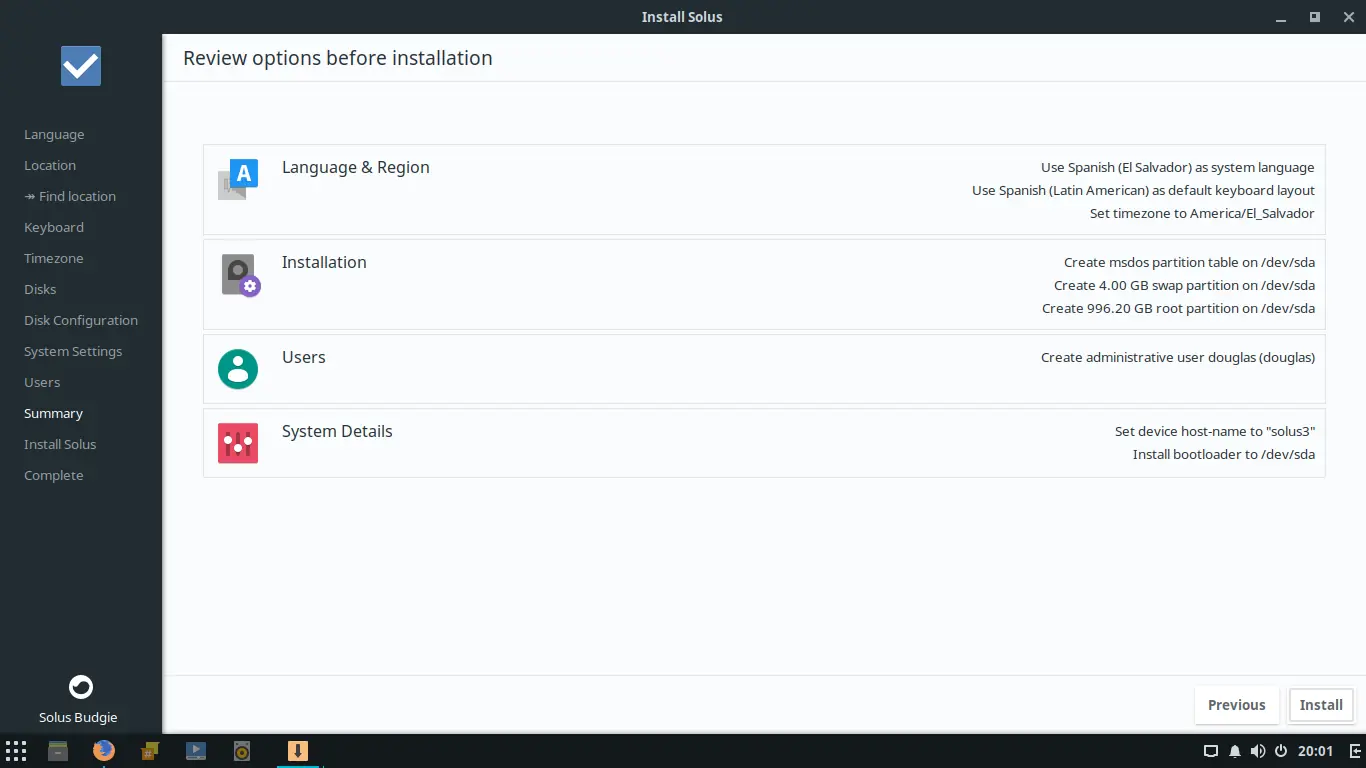The height and width of the screenshot is (768, 1366).
Task: Select the Summary step in sidebar
Action: pos(53,414)
